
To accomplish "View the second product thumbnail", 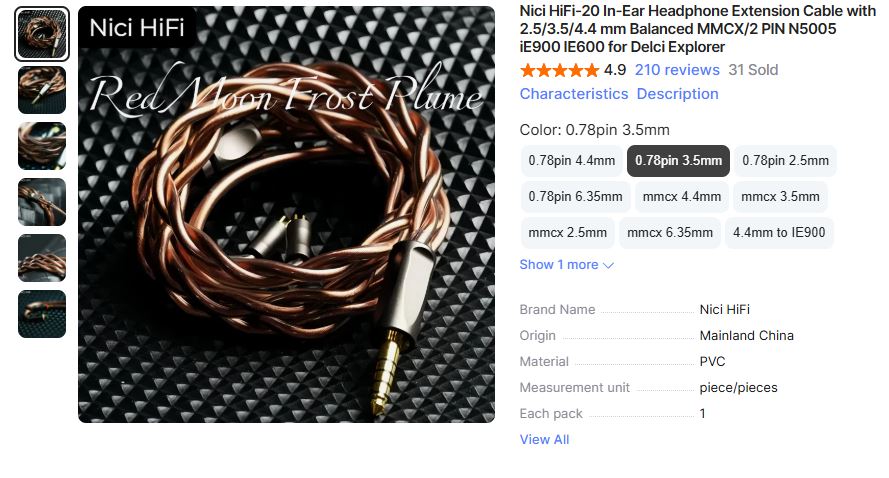I will click(x=42, y=90).
